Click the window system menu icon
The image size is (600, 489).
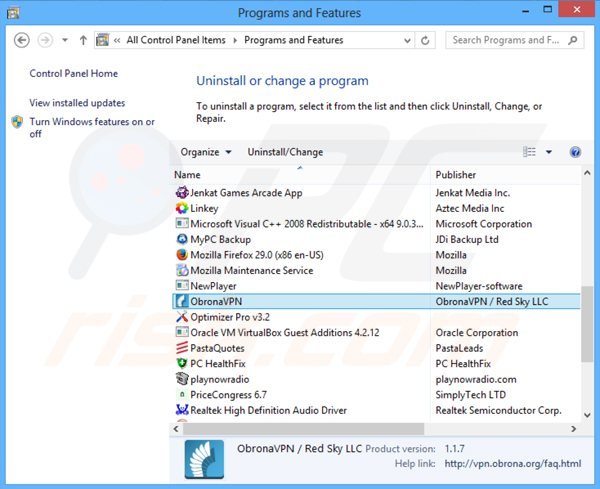click(13, 13)
